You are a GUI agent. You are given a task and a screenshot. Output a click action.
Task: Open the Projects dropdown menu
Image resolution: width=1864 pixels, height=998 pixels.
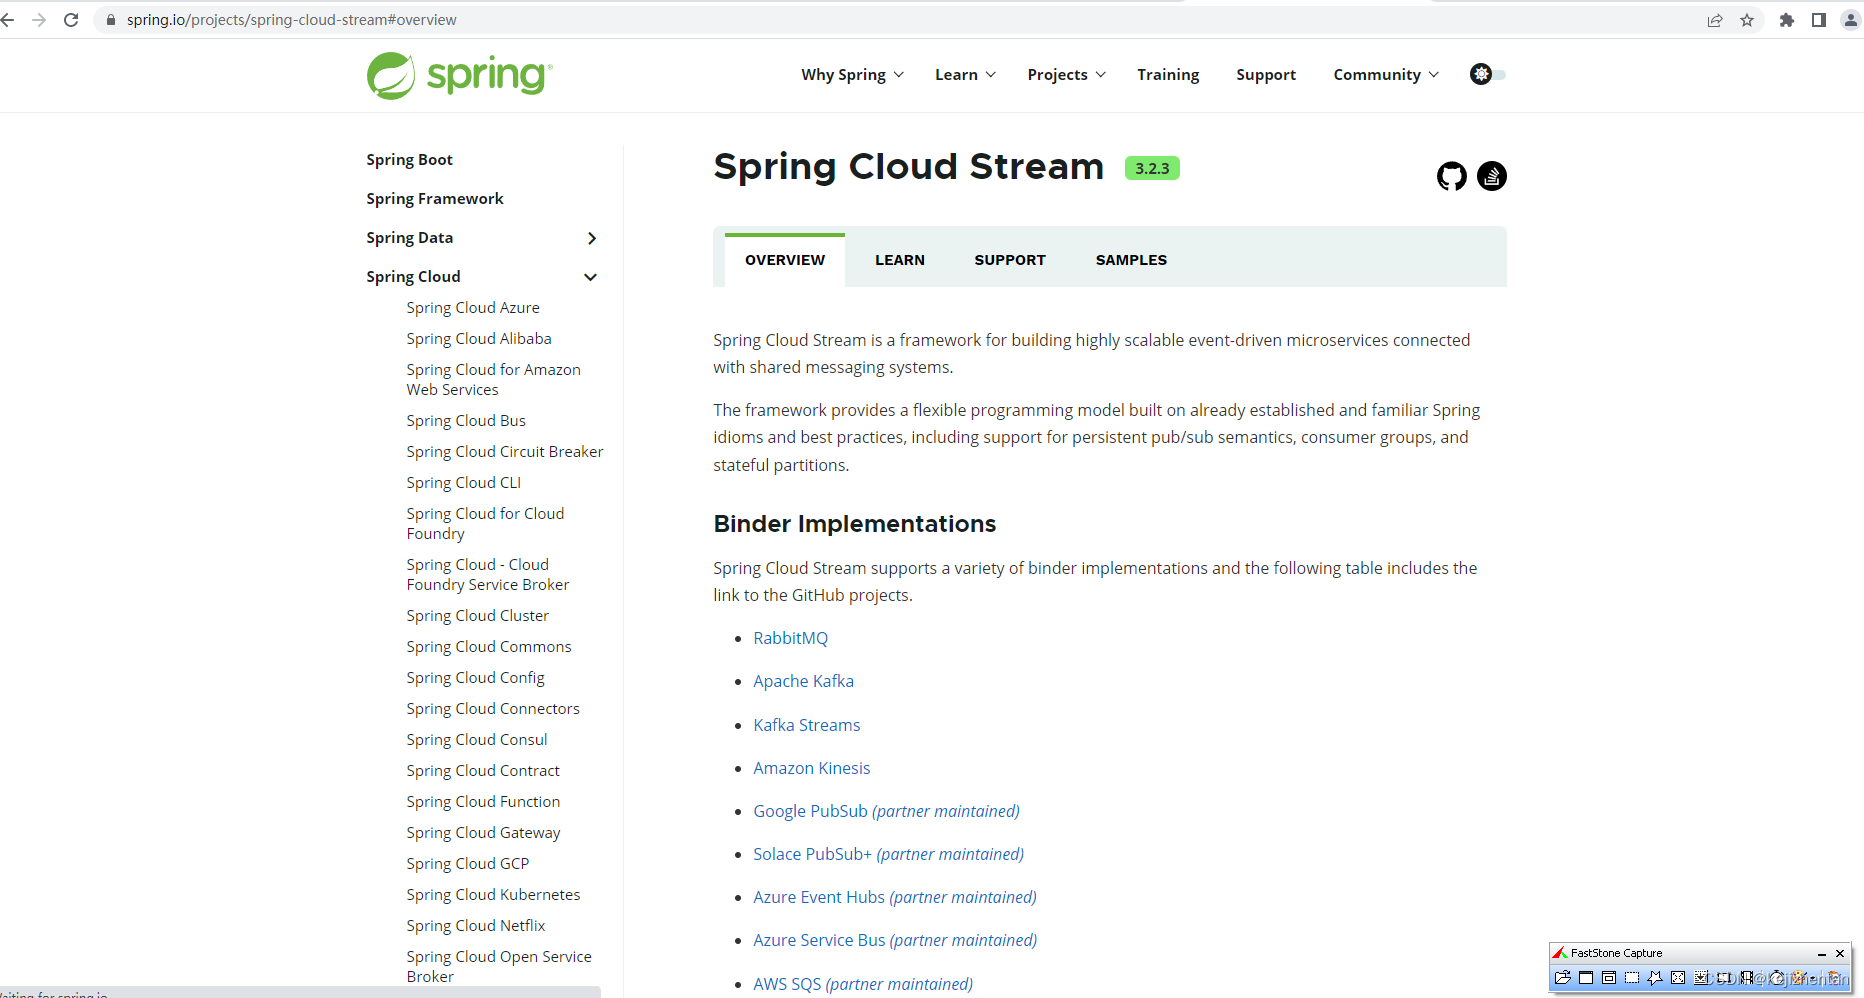(1067, 75)
